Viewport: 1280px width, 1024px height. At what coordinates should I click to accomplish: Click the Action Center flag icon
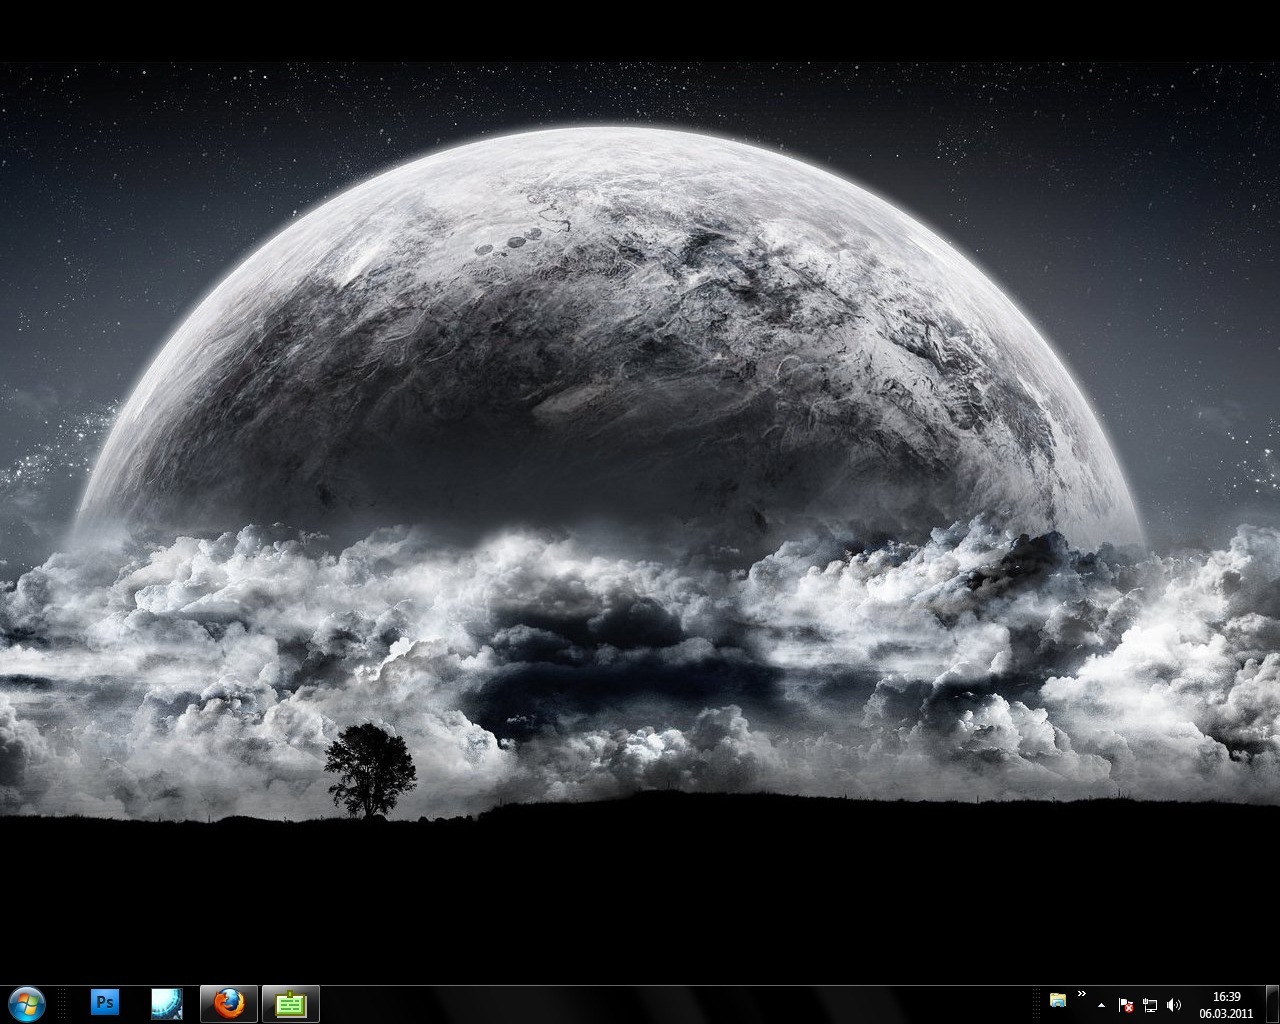pyautogui.click(x=1126, y=1005)
